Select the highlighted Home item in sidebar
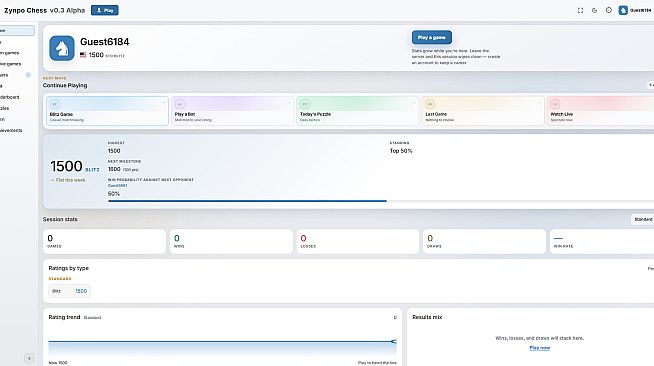 click(x=16, y=30)
